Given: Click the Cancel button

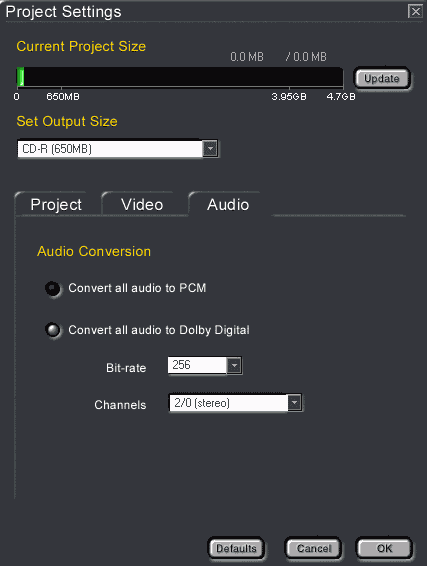Looking at the screenshot, I should point(314,549).
